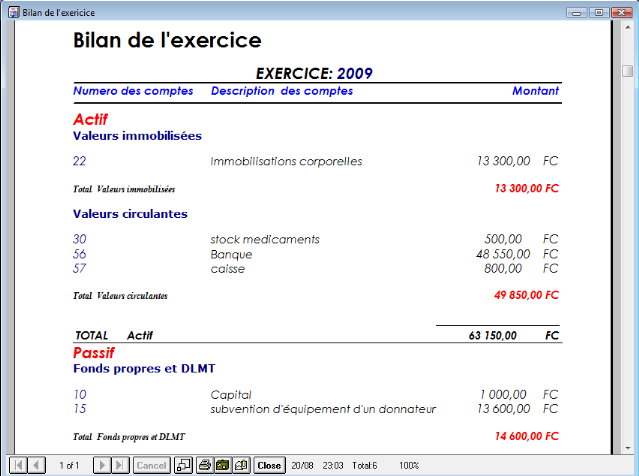This screenshot has width=639, height=476.
Task: Click the 100% zoom indicator
Action: coord(409,465)
